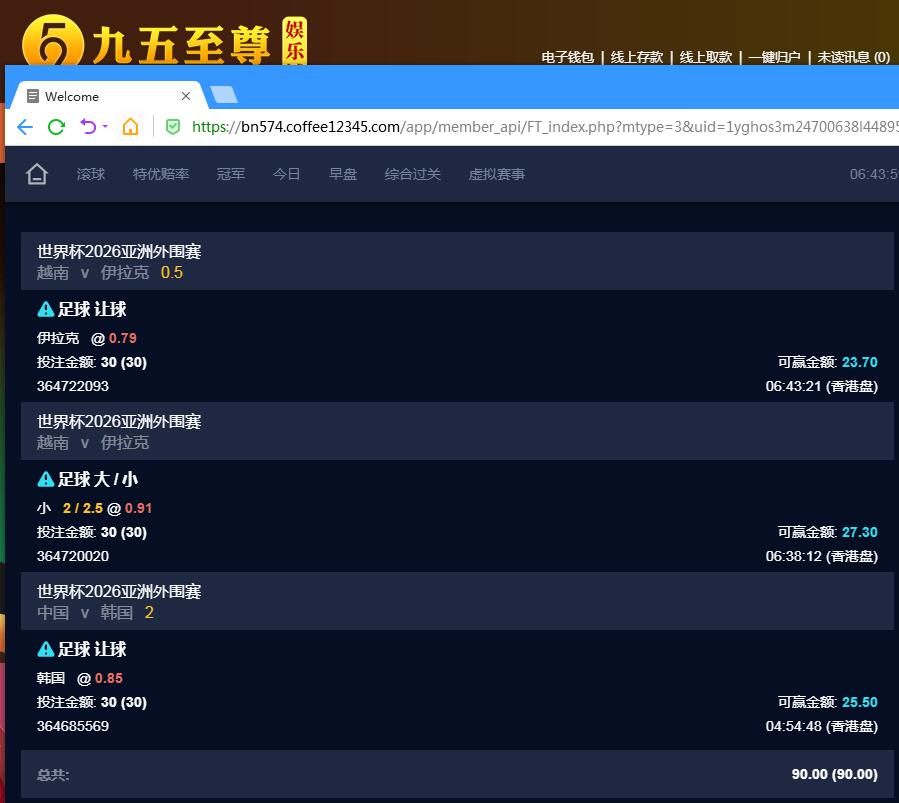The image size is (899, 803).
Task: Click the odds value 0.79
Action: [123, 338]
